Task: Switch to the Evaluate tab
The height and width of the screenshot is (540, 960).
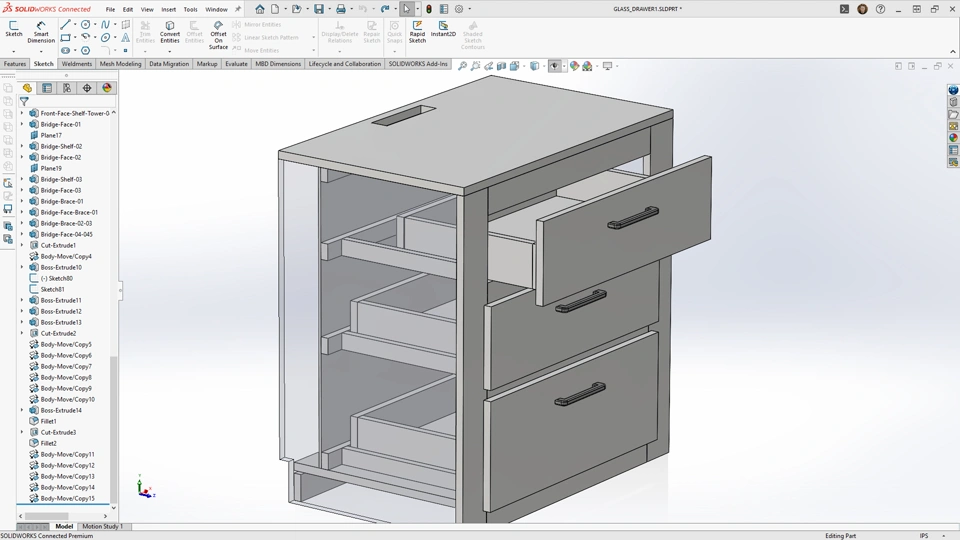Action: pyautogui.click(x=236, y=64)
